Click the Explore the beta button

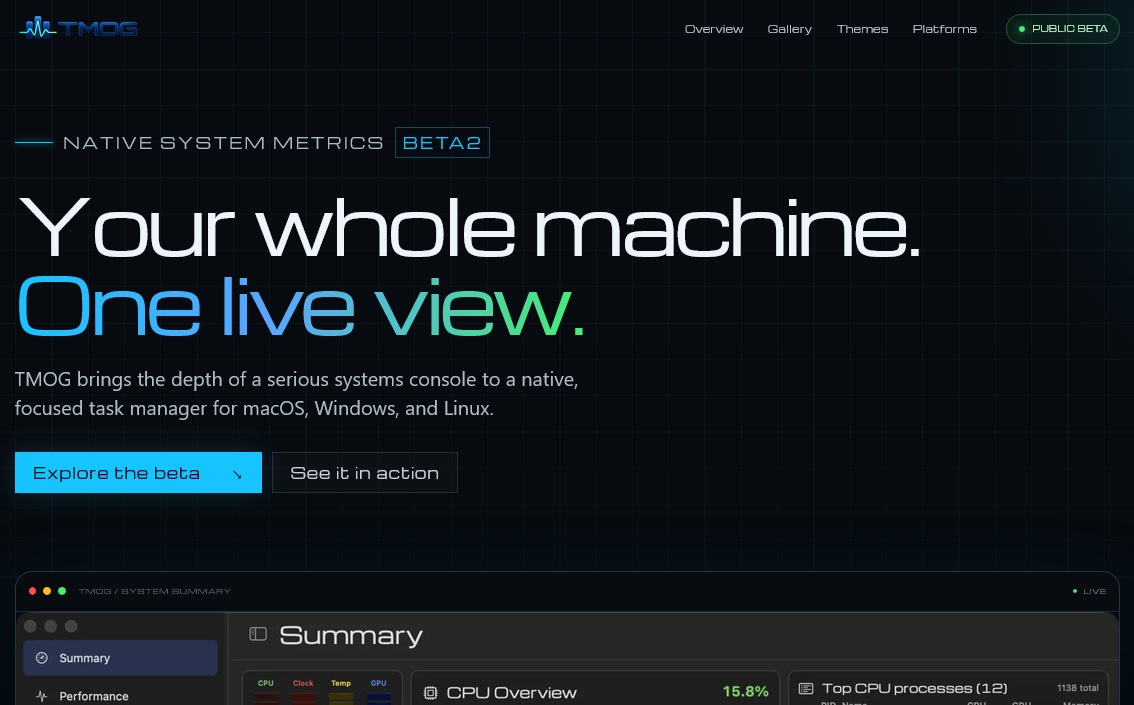click(x=138, y=473)
